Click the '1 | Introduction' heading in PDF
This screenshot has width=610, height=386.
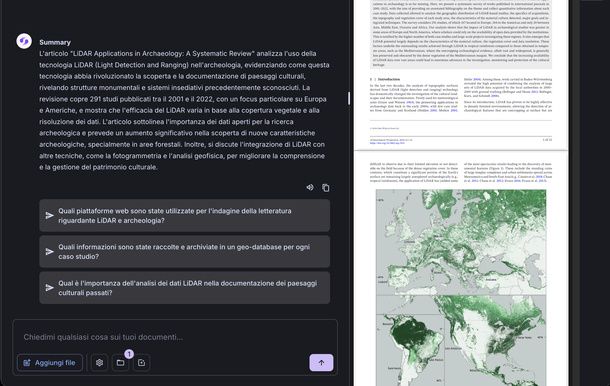pos(385,79)
